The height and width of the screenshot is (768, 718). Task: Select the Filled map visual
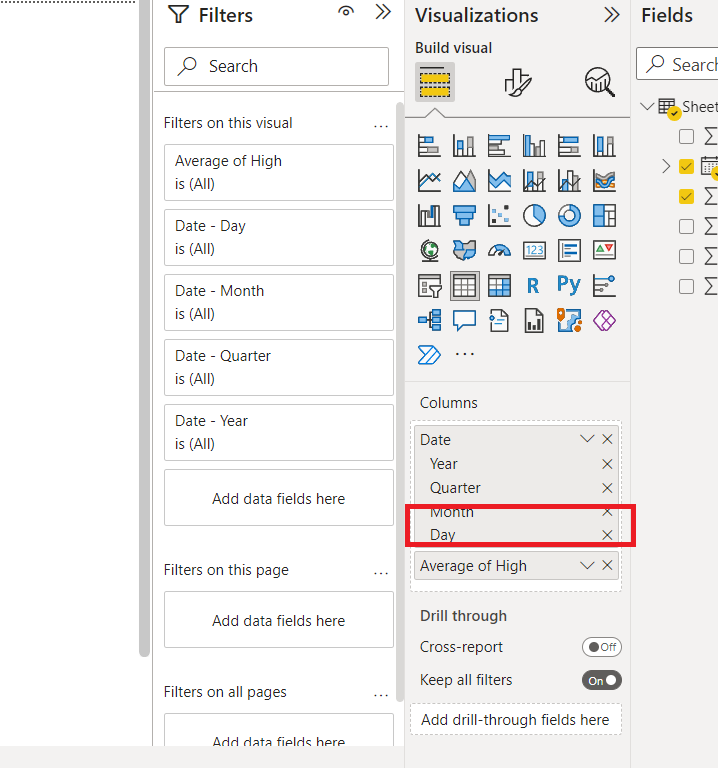(464, 250)
